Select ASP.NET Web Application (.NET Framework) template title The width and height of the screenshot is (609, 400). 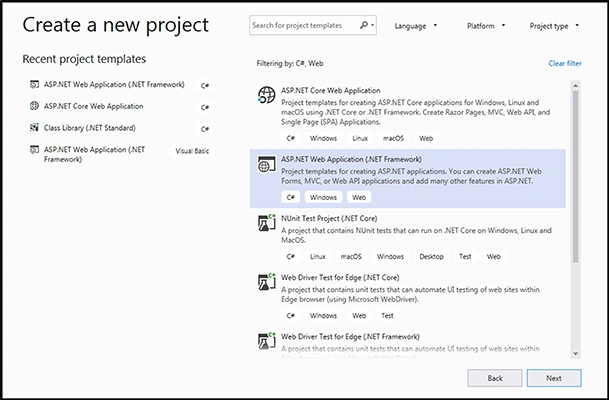[x=351, y=159]
